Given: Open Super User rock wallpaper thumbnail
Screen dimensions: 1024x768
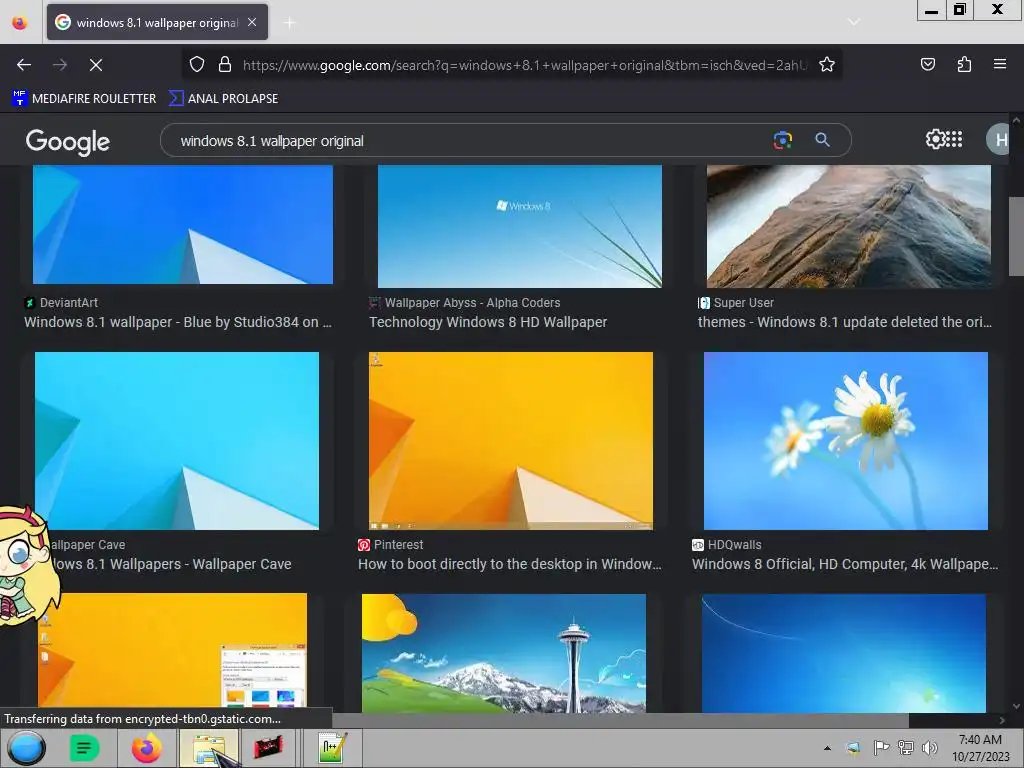Looking at the screenshot, I should [x=849, y=227].
